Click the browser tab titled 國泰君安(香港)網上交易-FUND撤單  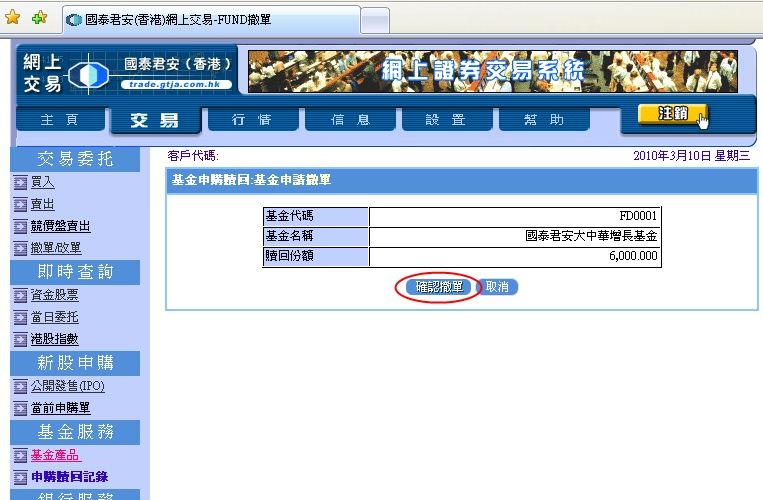point(212,20)
